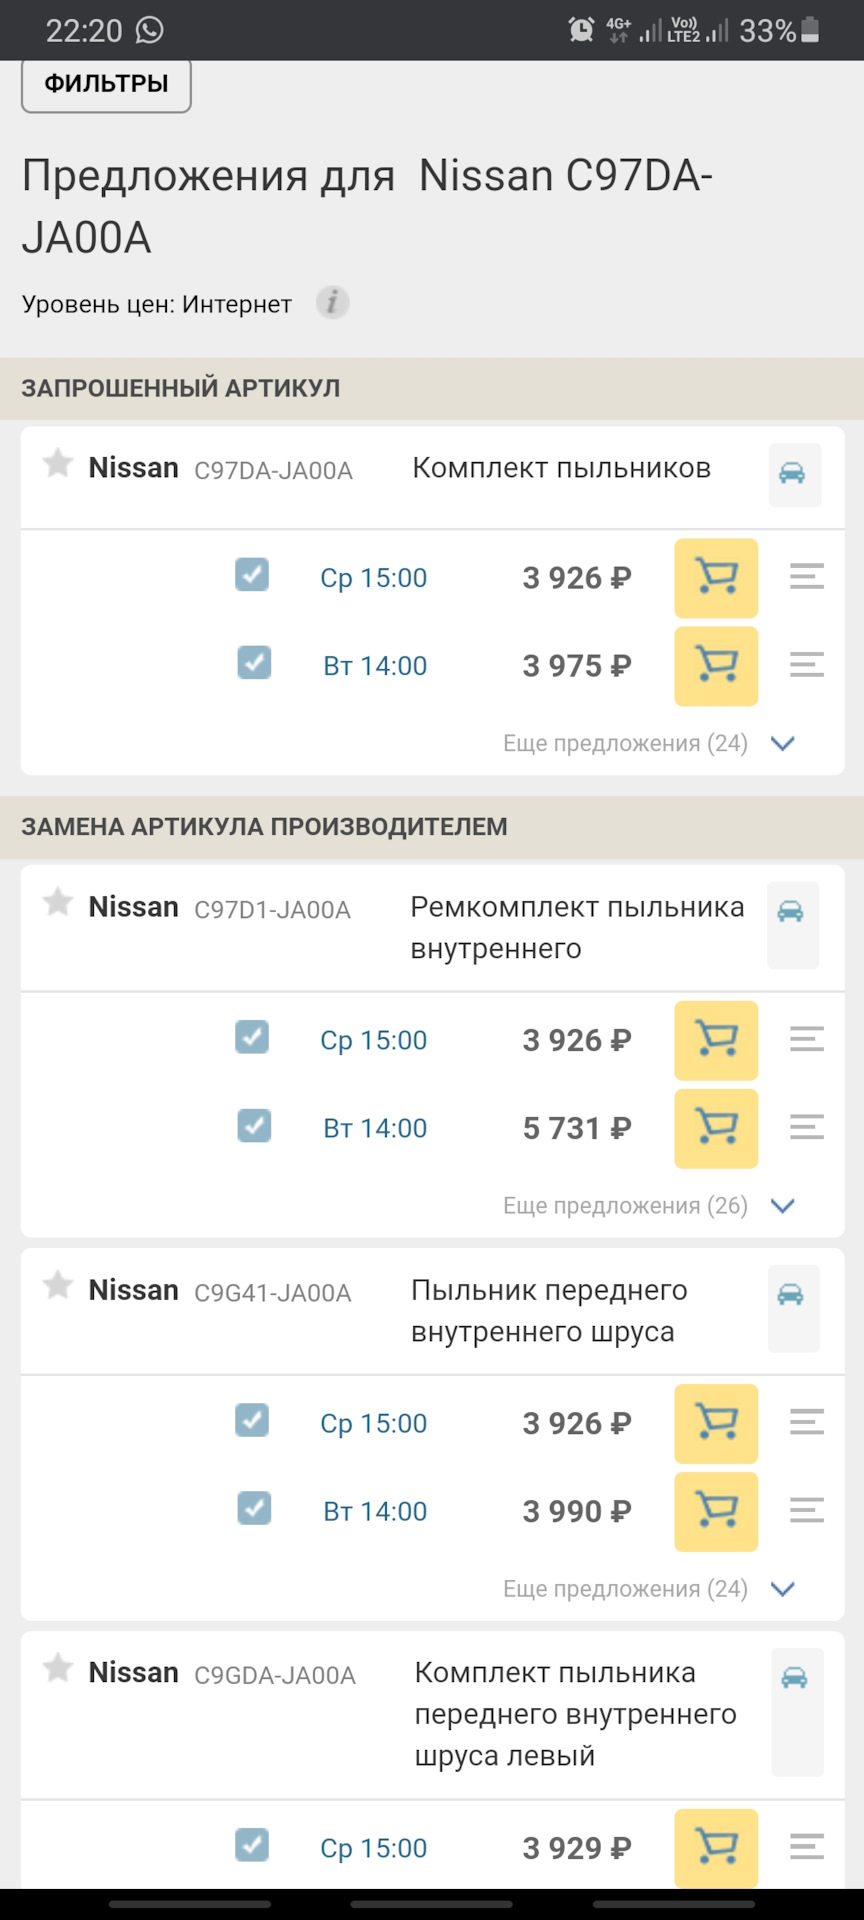Select Ср 15:00 delivery for 3 929 ₽ offer
The width and height of the screenshot is (864, 1920).
(373, 1848)
